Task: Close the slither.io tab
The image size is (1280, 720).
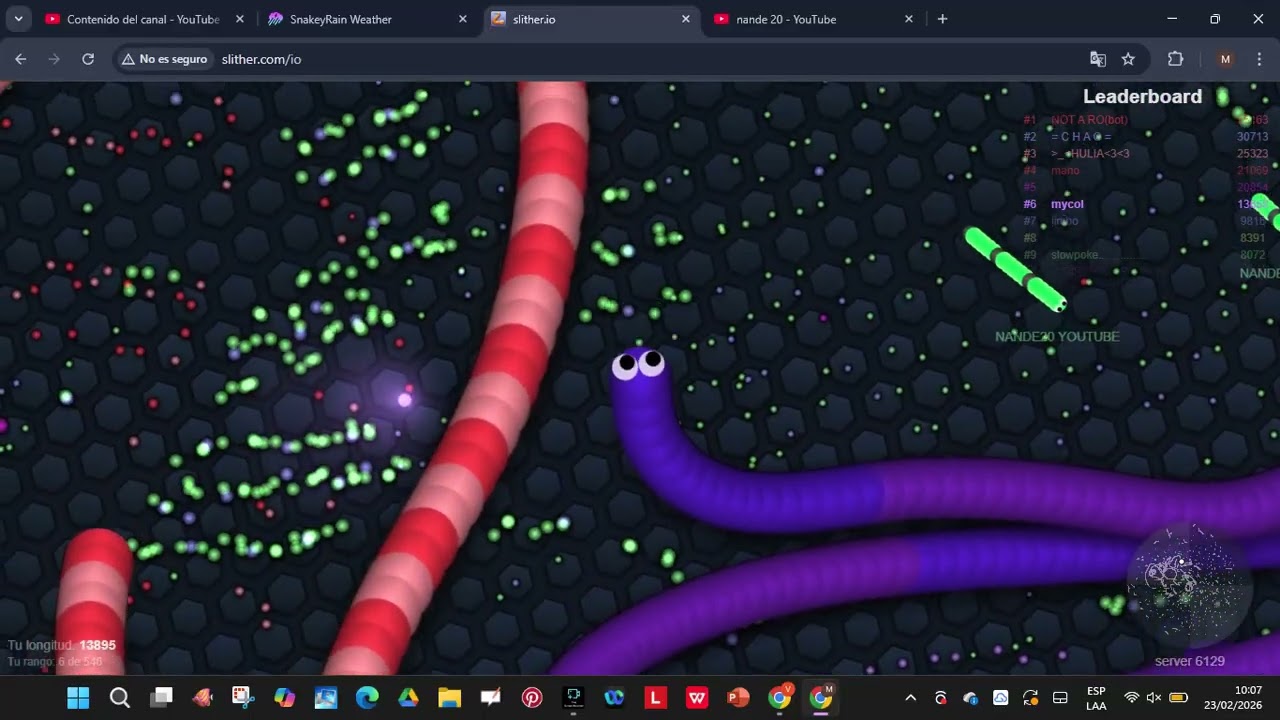Action: click(685, 19)
